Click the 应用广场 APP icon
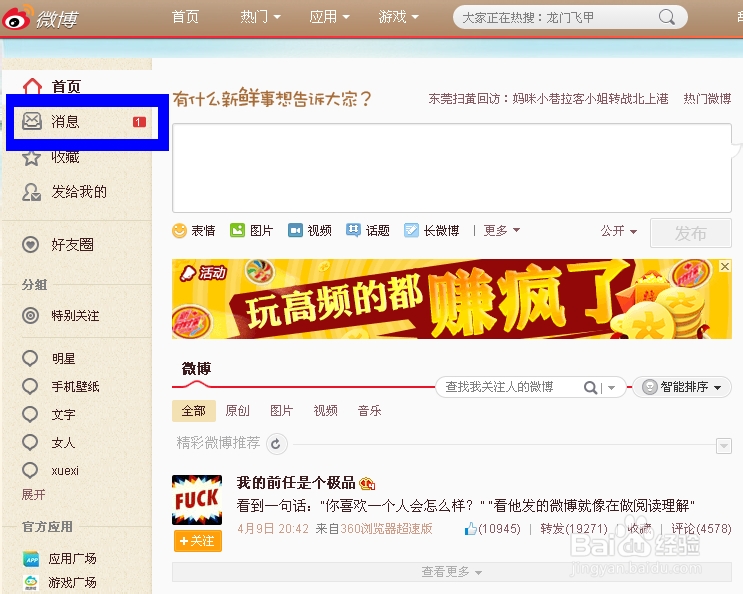 [x=31, y=559]
